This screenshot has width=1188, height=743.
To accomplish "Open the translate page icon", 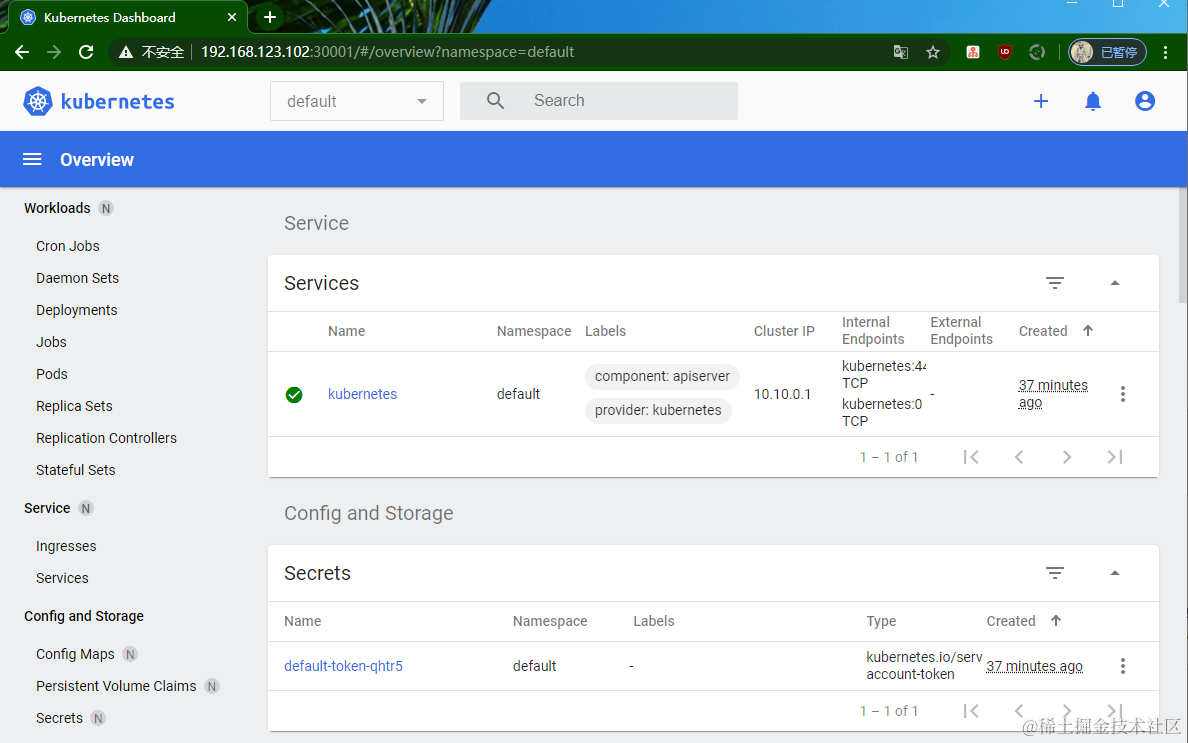I will point(901,52).
